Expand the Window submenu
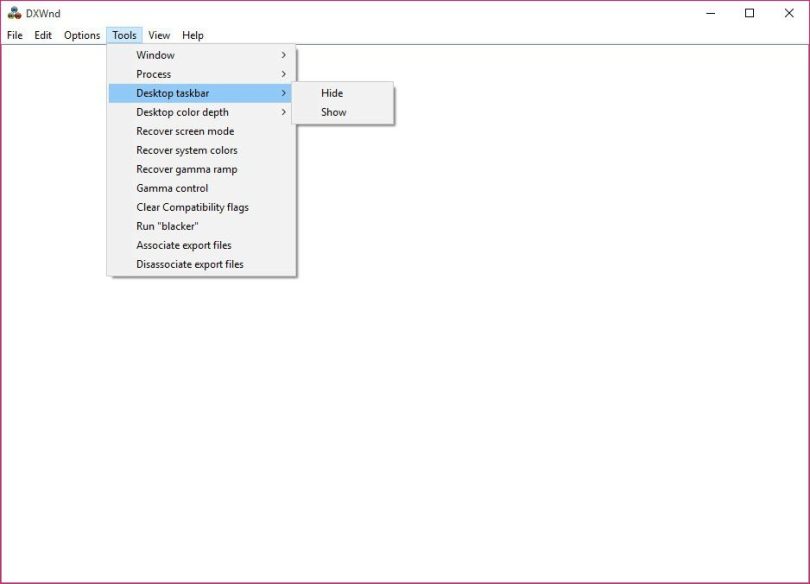The width and height of the screenshot is (810, 584). click(201, 55)
